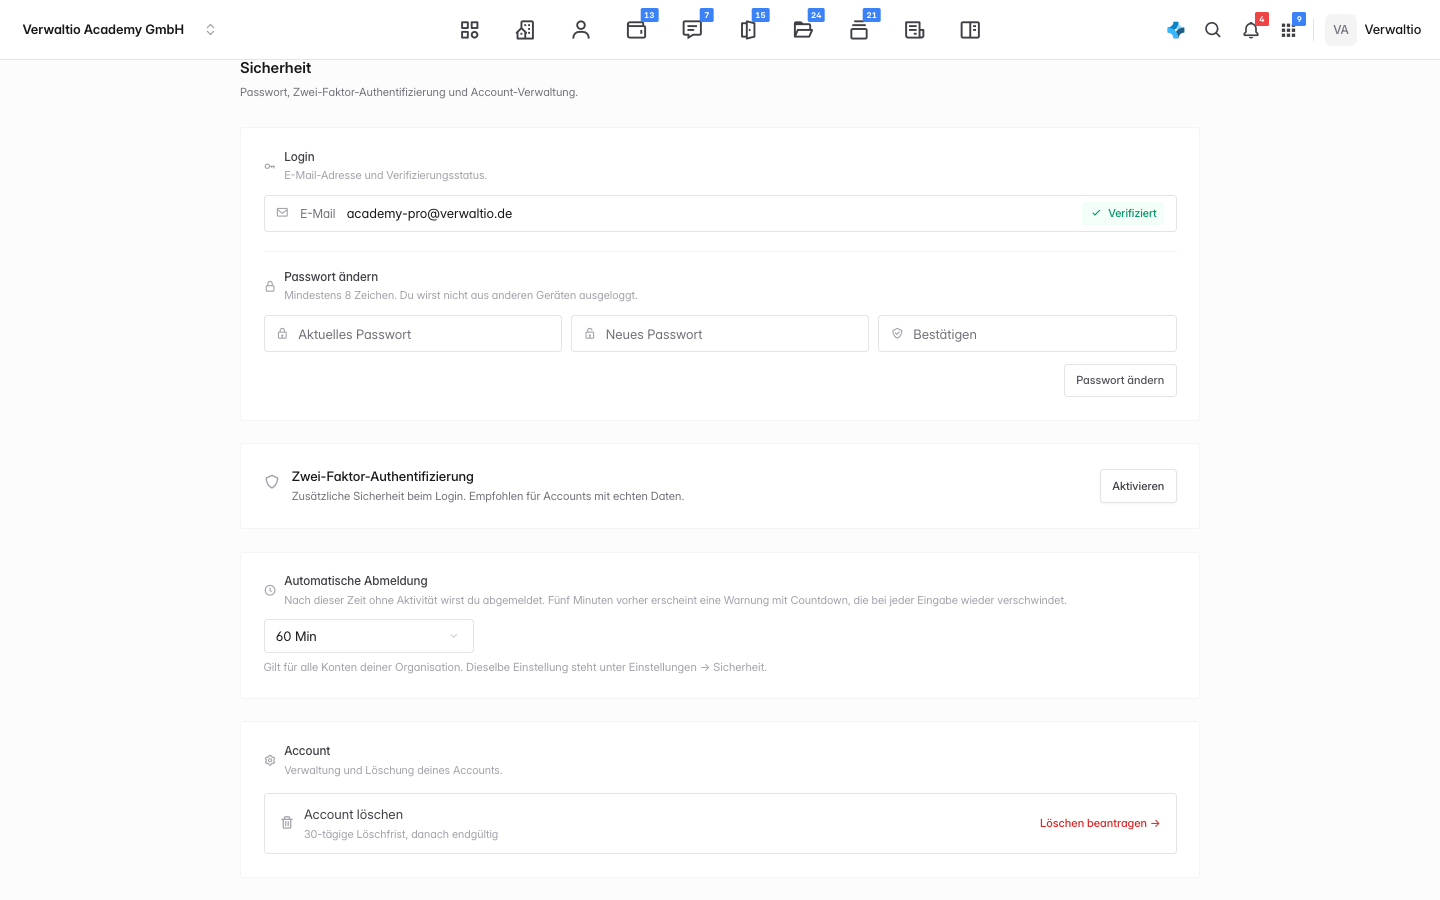Click the Automatische Abmeldung heading
This screenshot has height=900, width=1440.
[356, 581]
